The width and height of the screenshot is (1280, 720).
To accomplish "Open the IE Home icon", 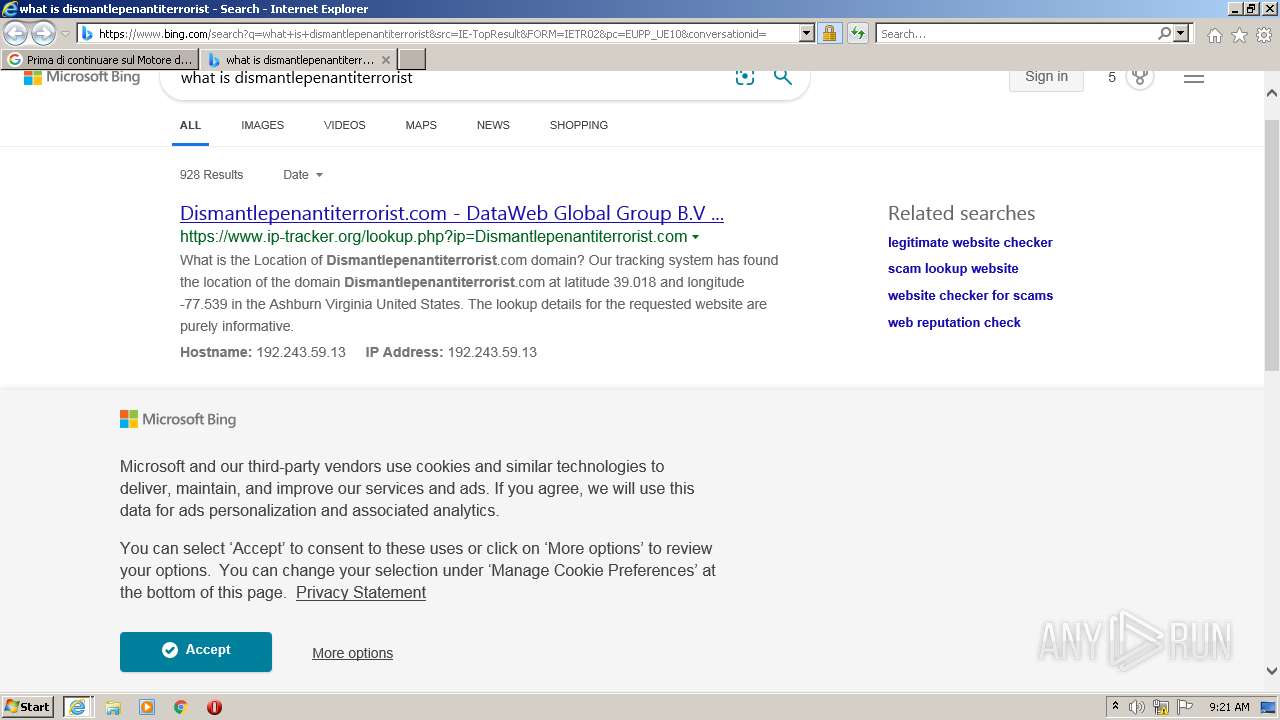I will 1214,35.
